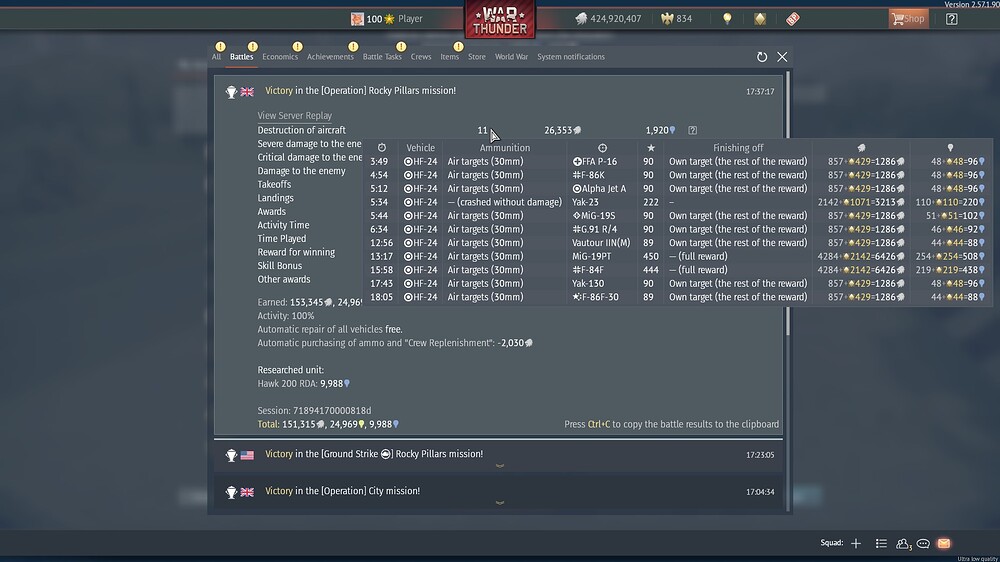Click the Alpha Jet A target cell
Image resolution: width=1000 pixels, height=562 pixels.
tap(599, 188)
